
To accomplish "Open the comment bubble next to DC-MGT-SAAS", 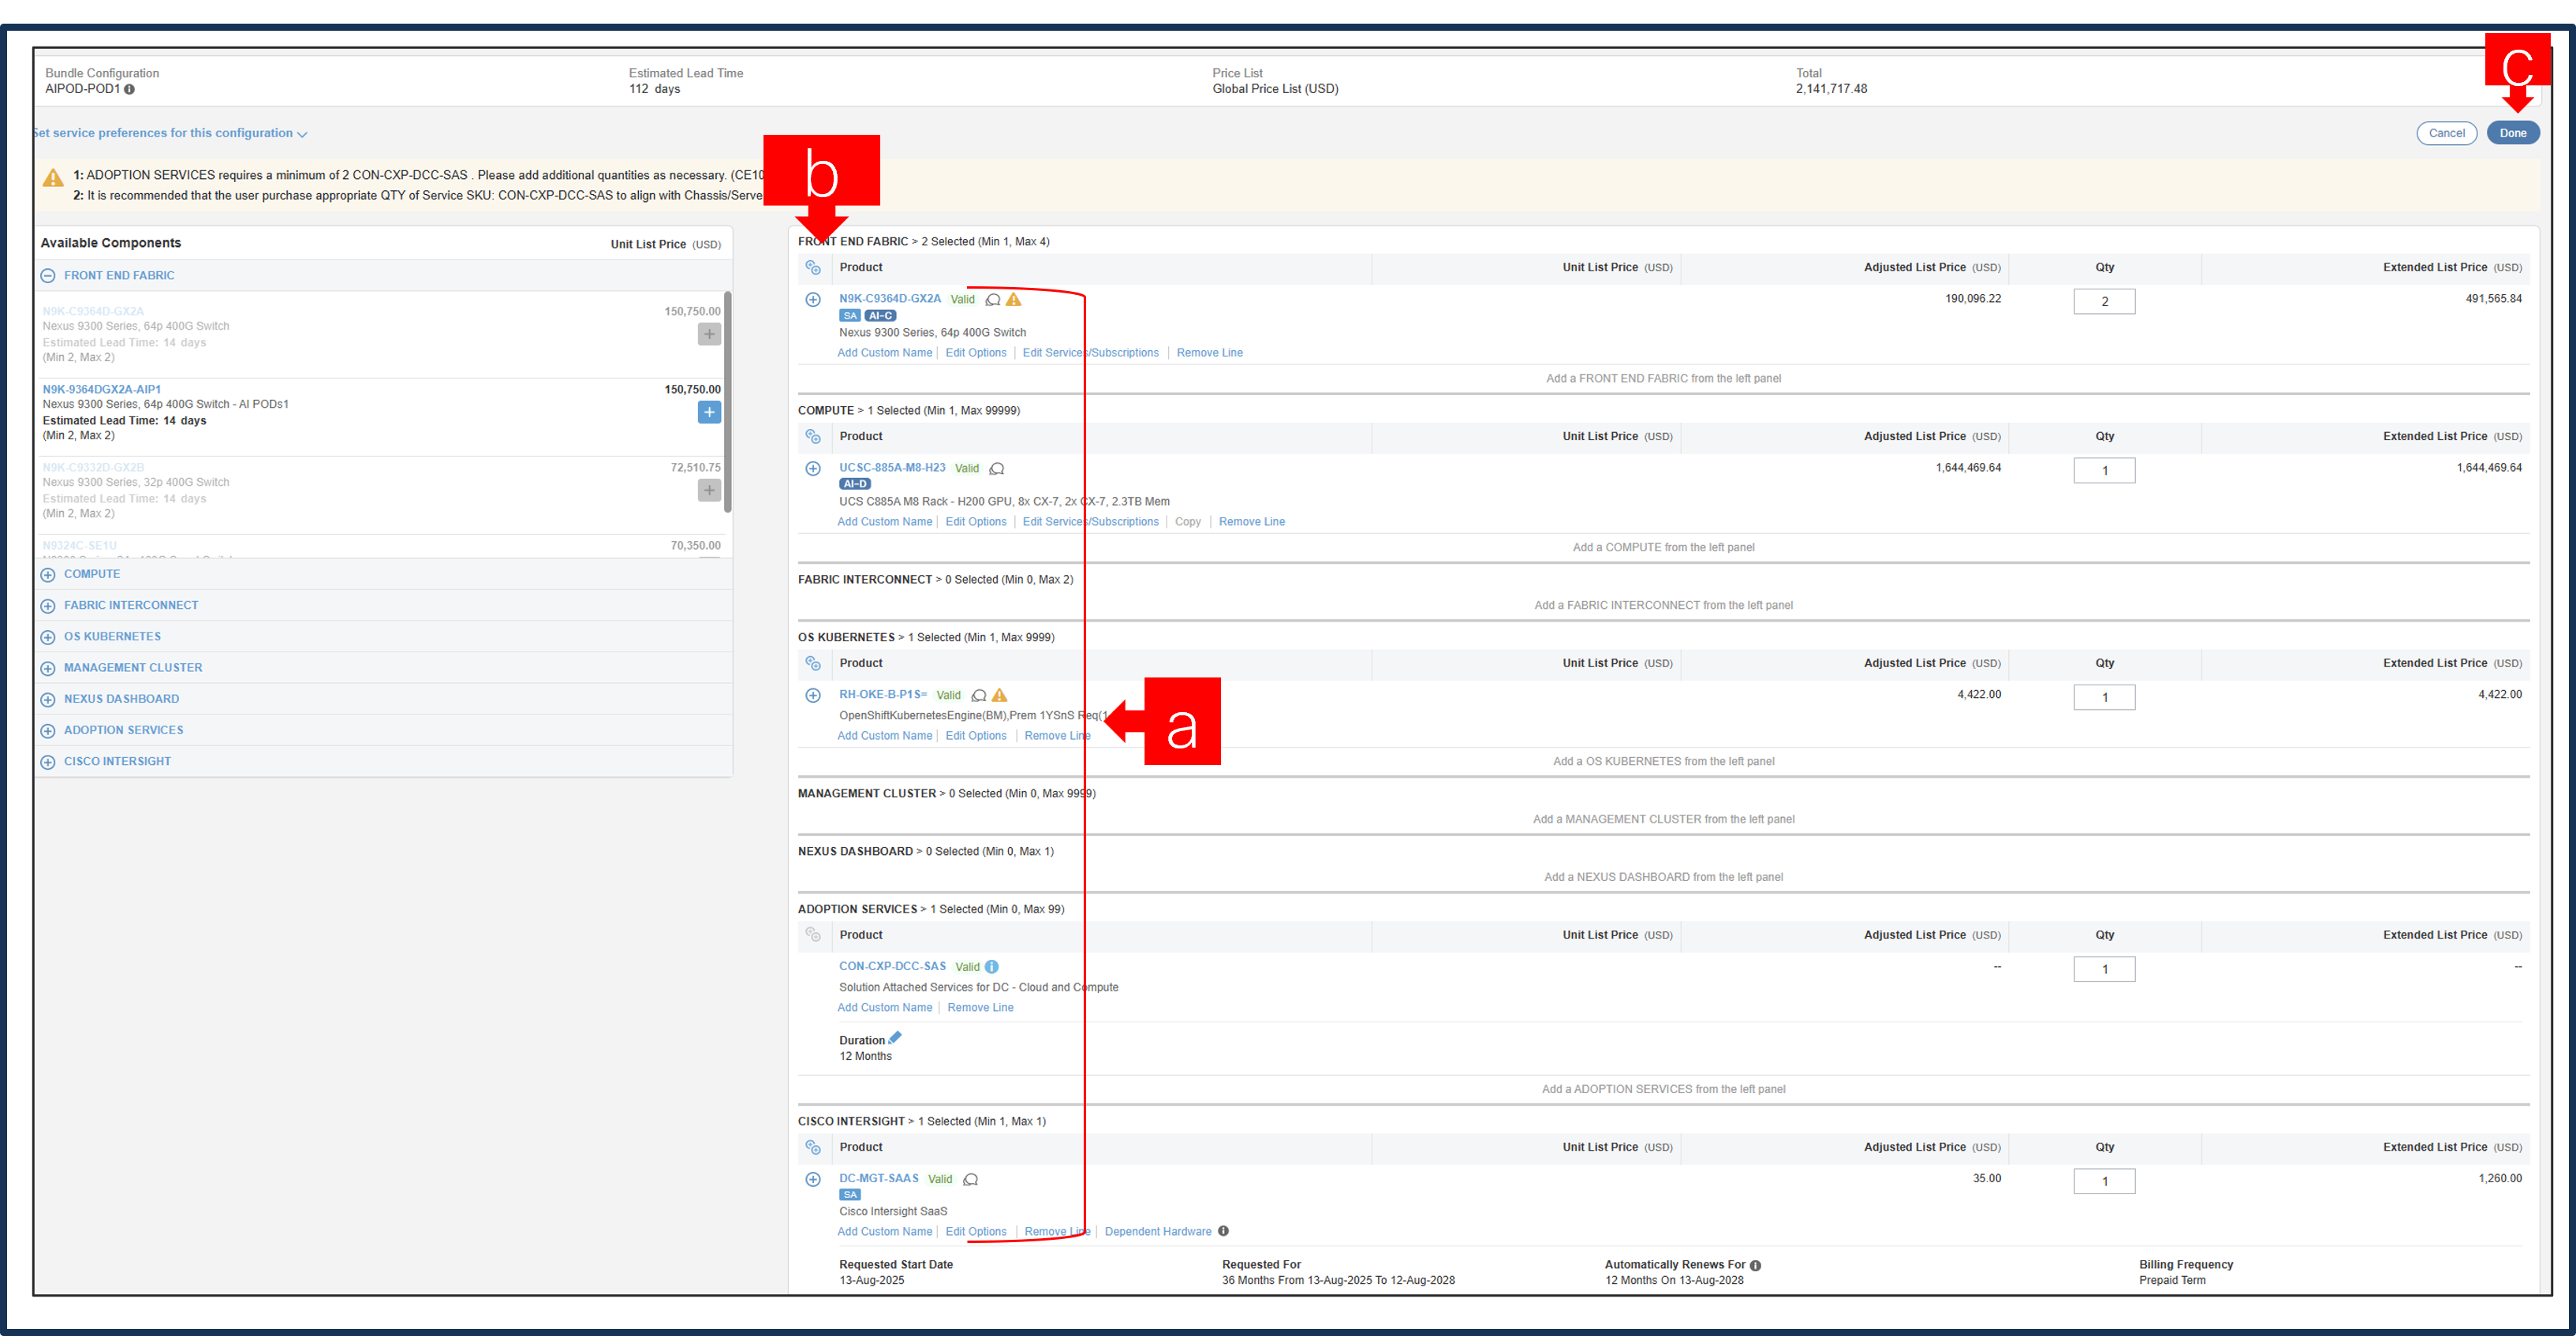I will (969, 1179).
